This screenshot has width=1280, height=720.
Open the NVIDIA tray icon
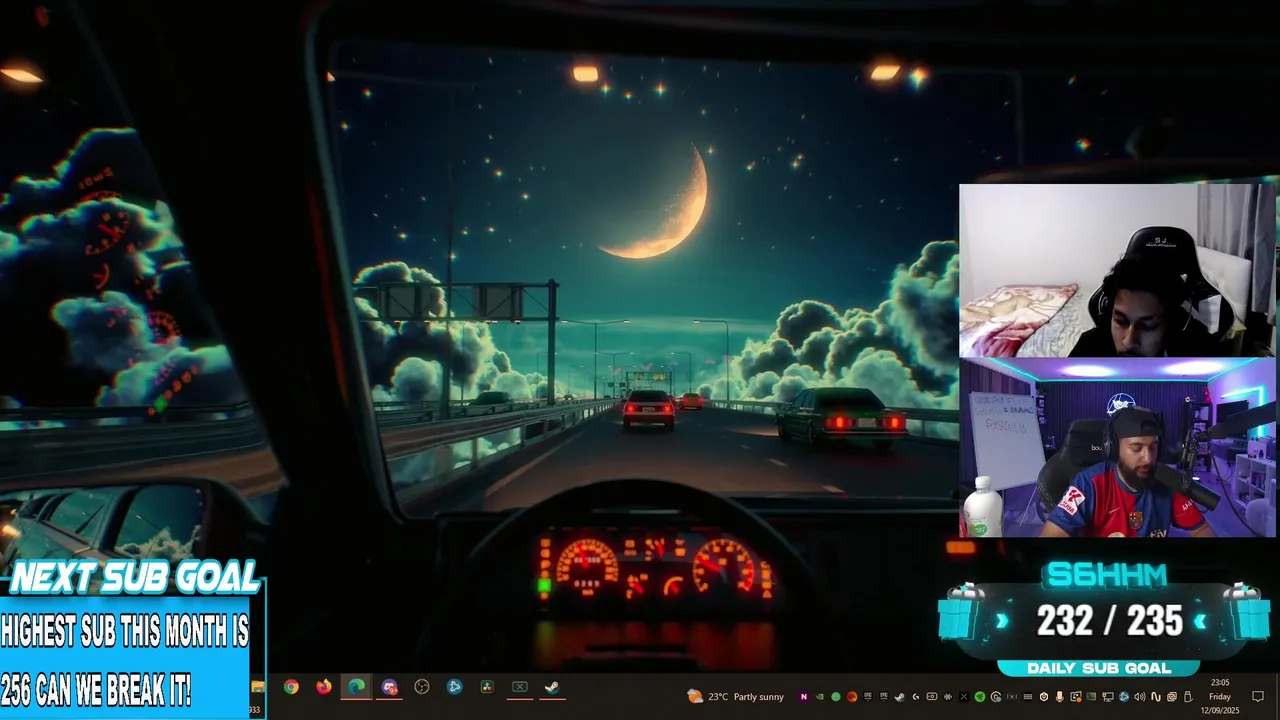819,697
